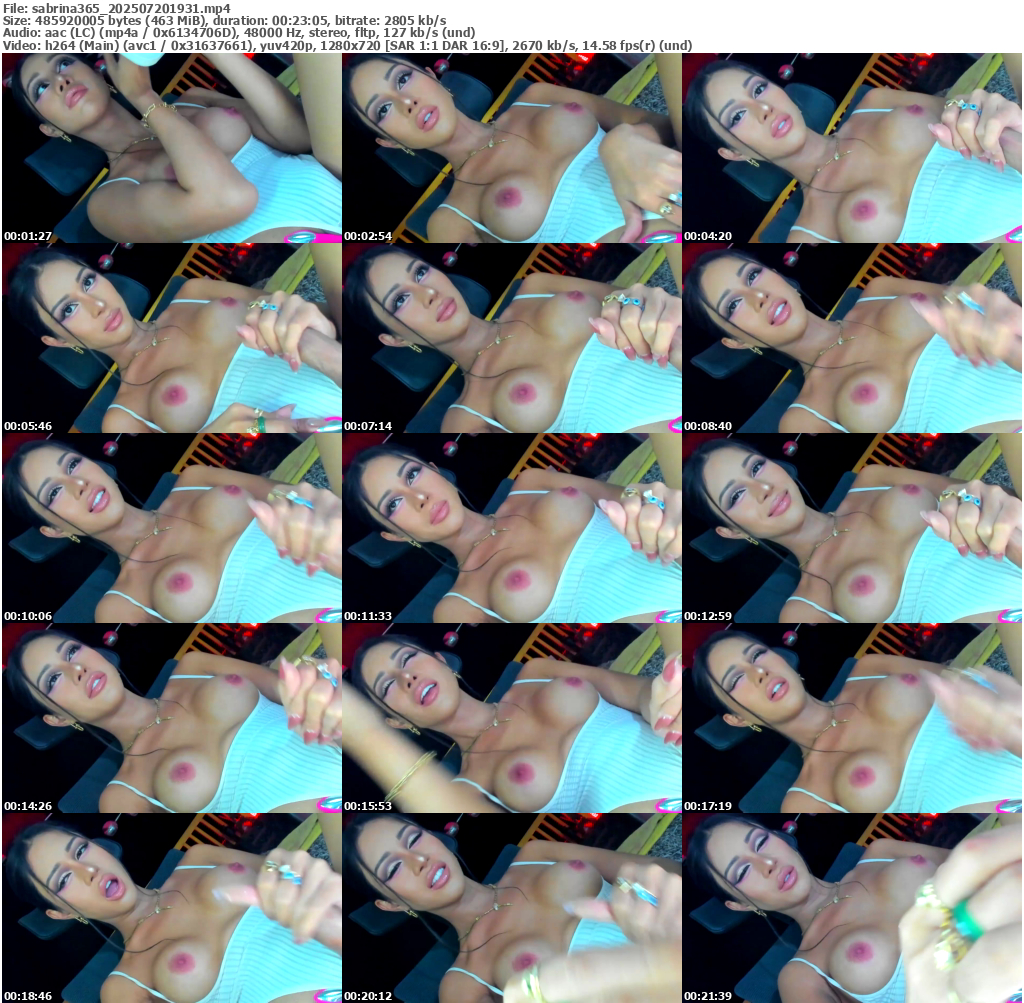Select the frame marked 00:02:54

pyautogui.click(x=511, y=148)
